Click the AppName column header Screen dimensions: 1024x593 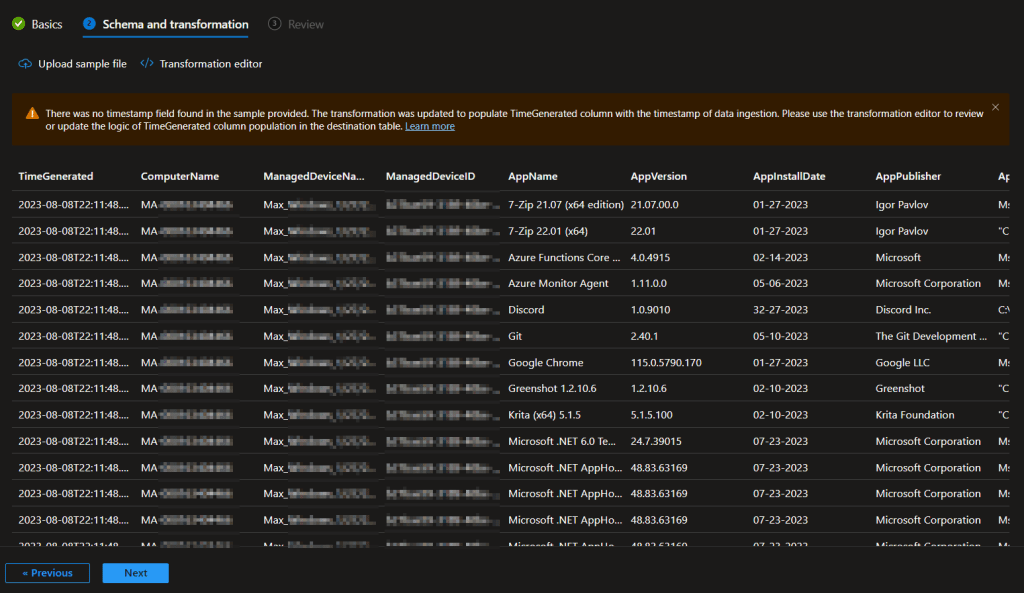(533, 176)
